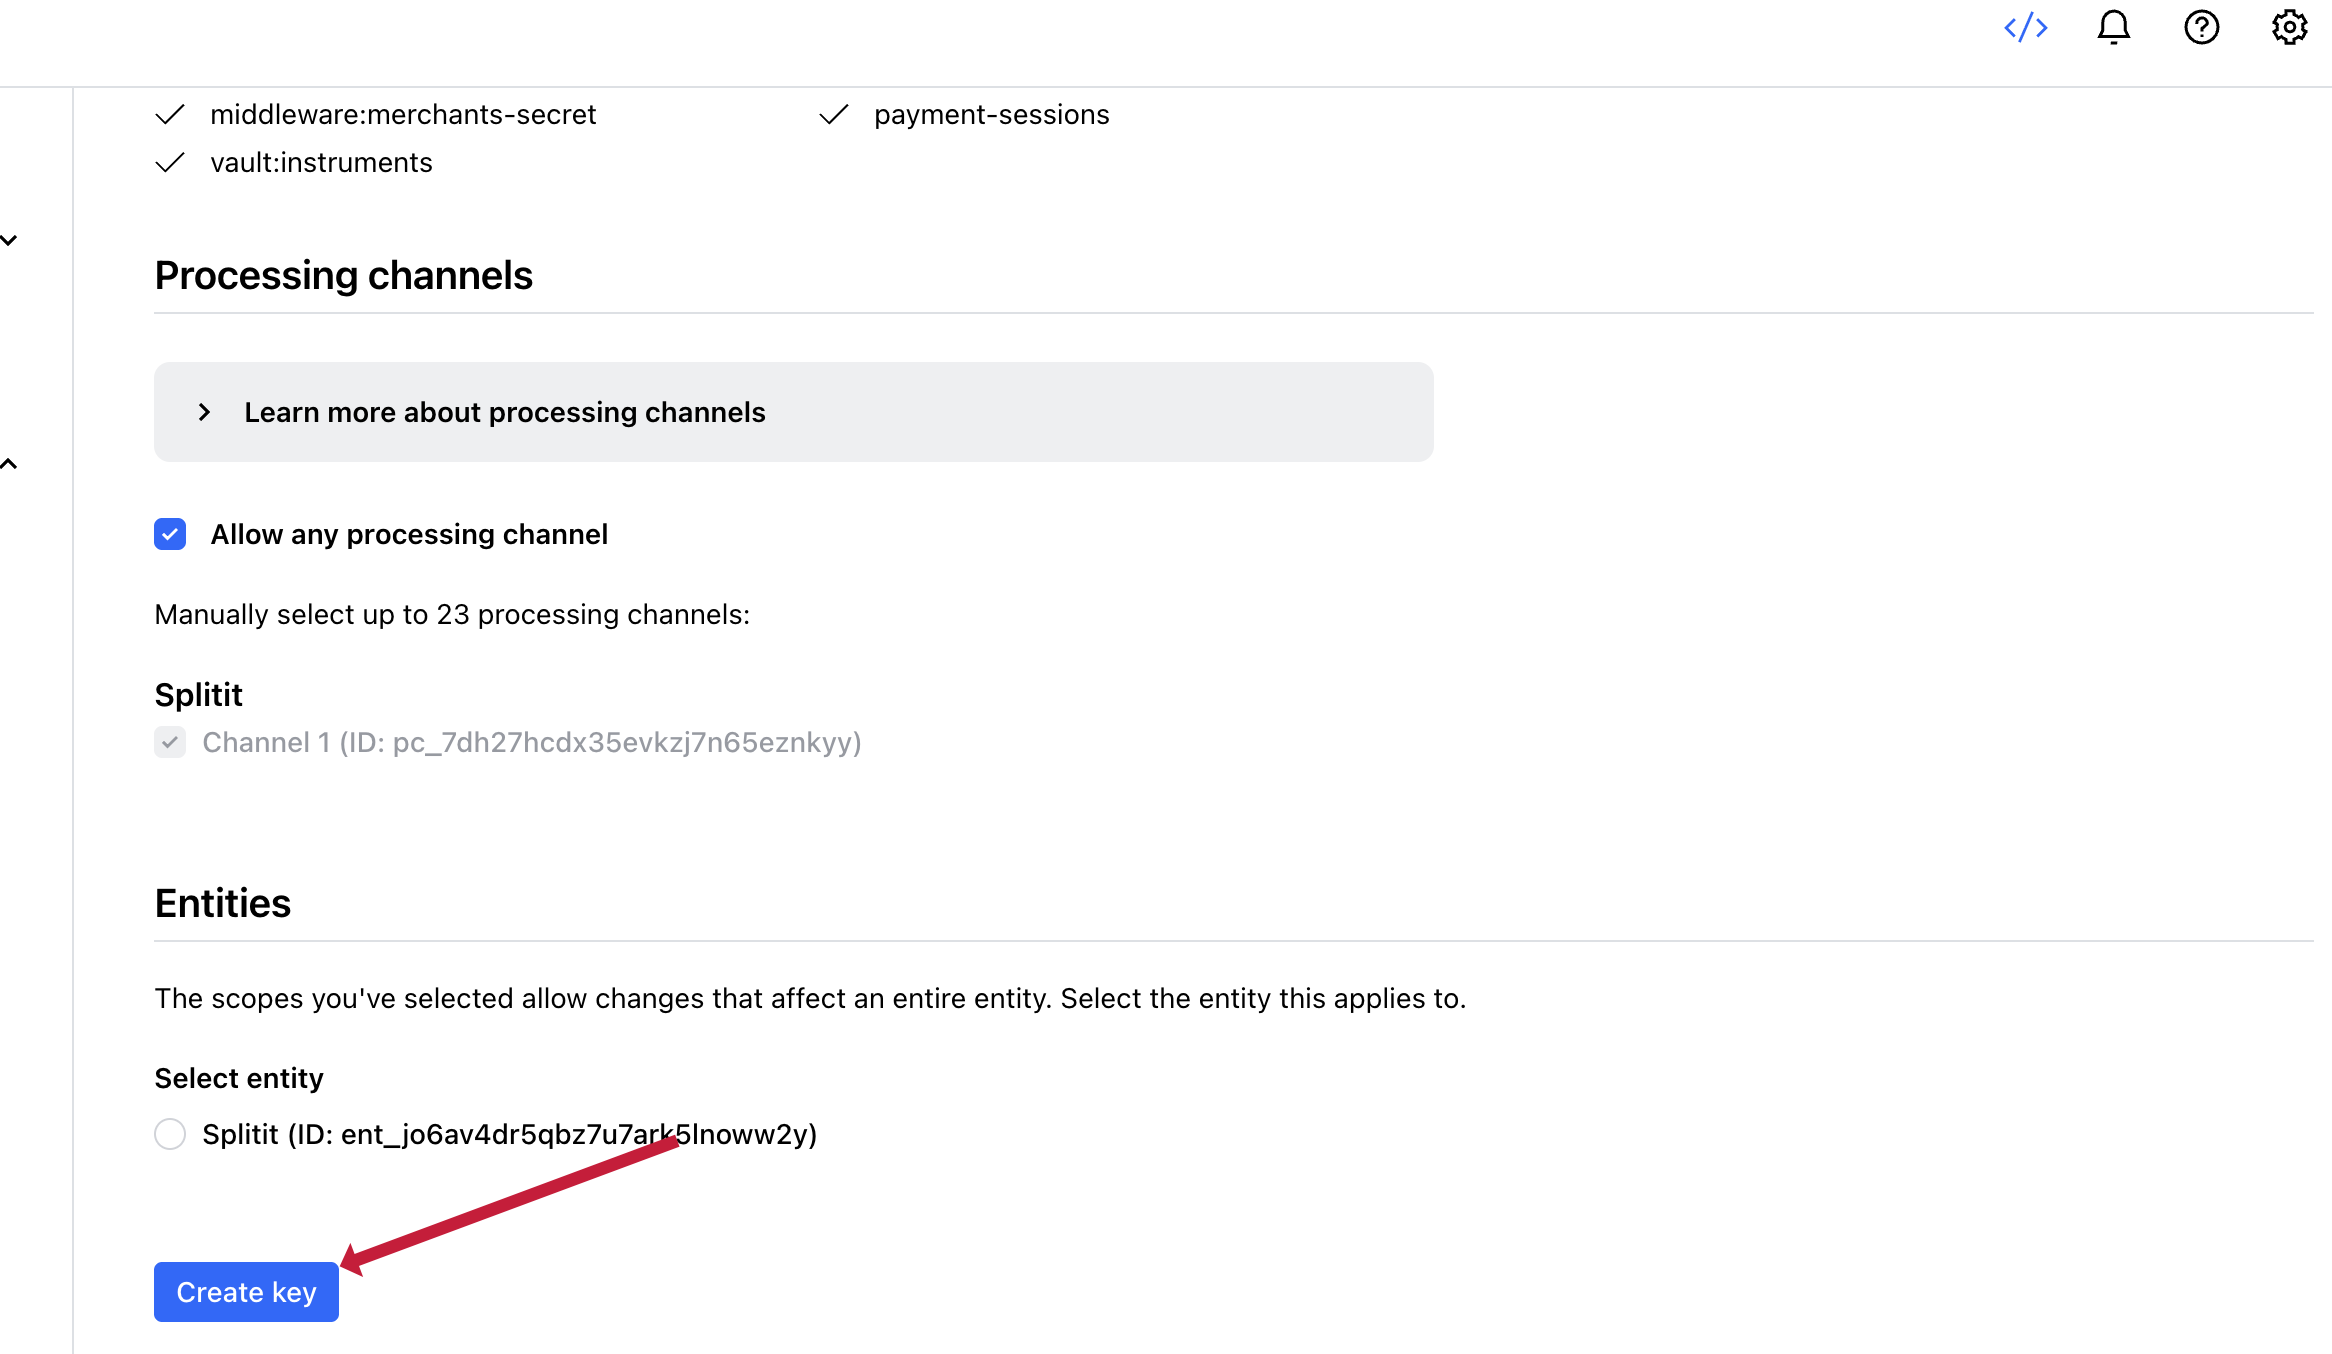Click the vault:instruments checkmark icon
This screenshot has height=1354, width=2332.
170,163
